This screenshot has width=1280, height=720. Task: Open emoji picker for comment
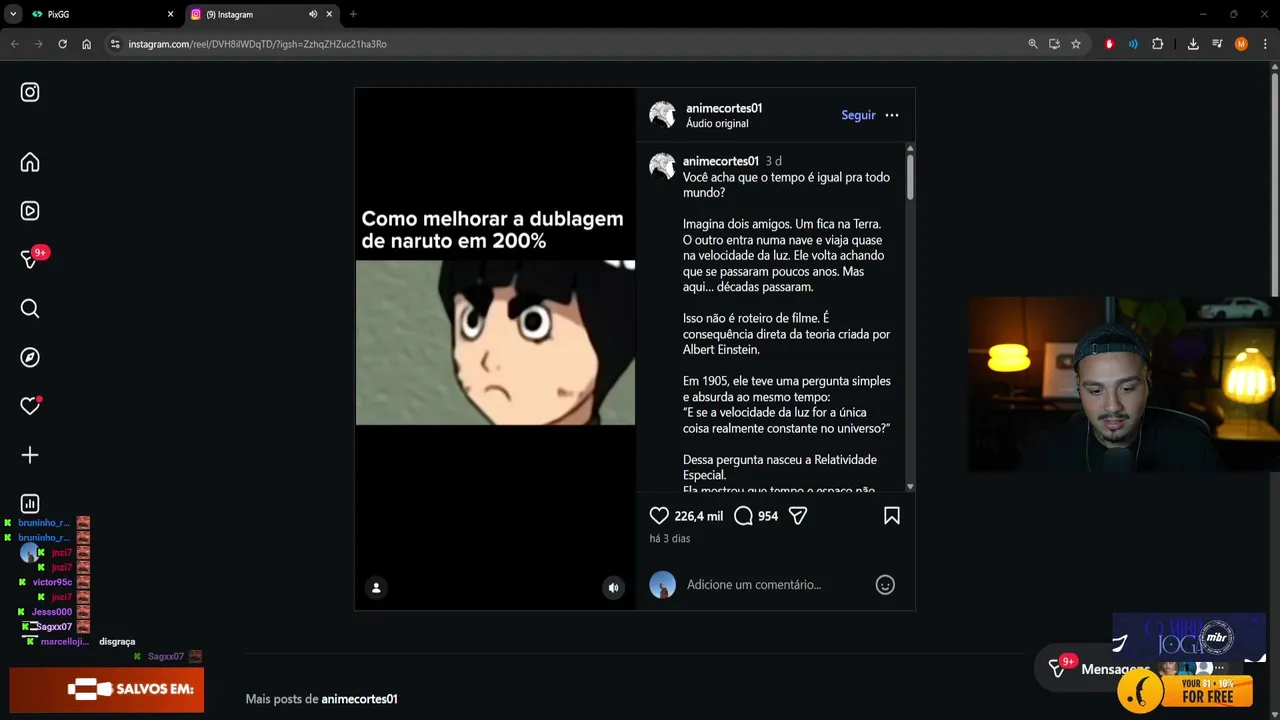click(x=885, y=585)
